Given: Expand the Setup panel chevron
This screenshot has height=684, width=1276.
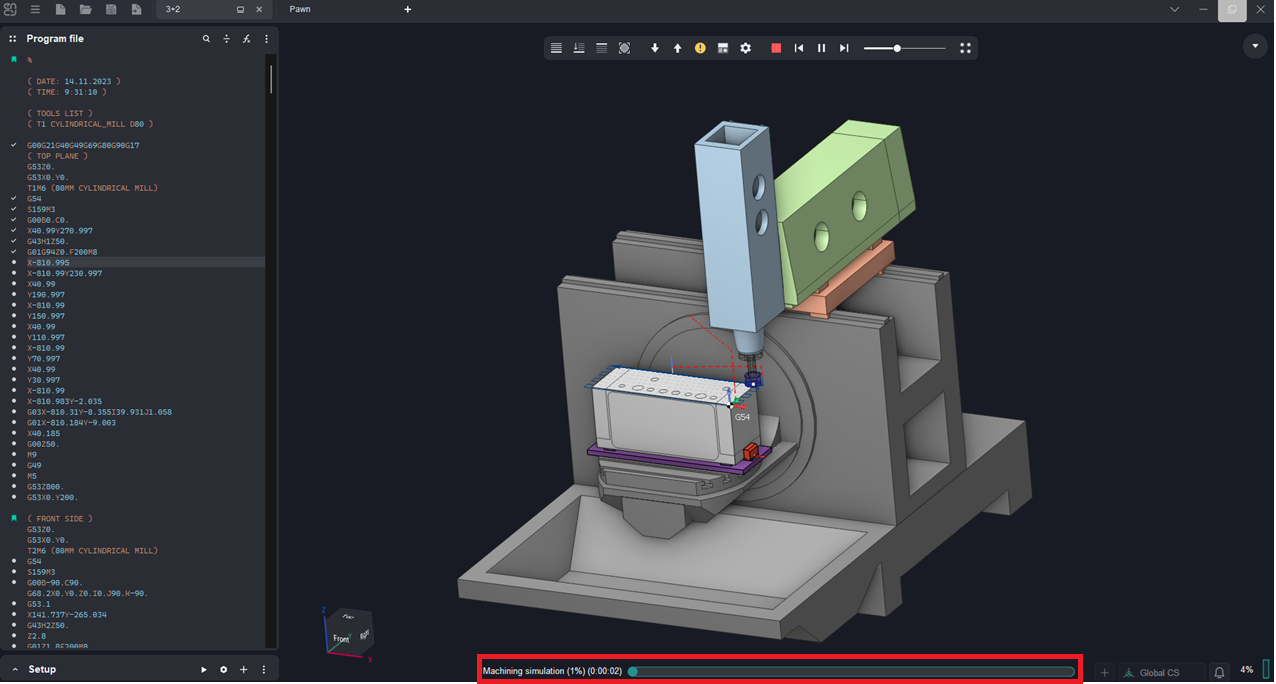Looking at the screenshot, I should click(15, 669).
